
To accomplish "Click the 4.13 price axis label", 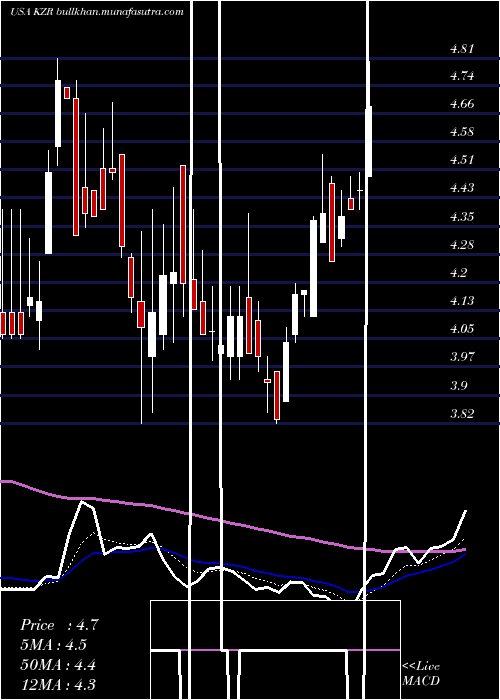I will point(462,301).
